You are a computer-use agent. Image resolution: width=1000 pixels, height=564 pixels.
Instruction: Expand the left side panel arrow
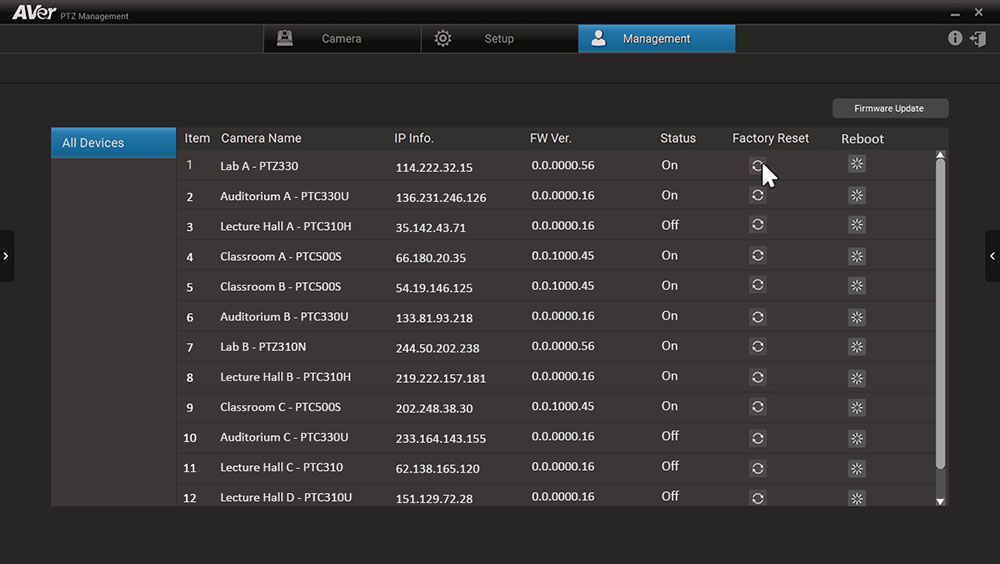pos(7,256)
